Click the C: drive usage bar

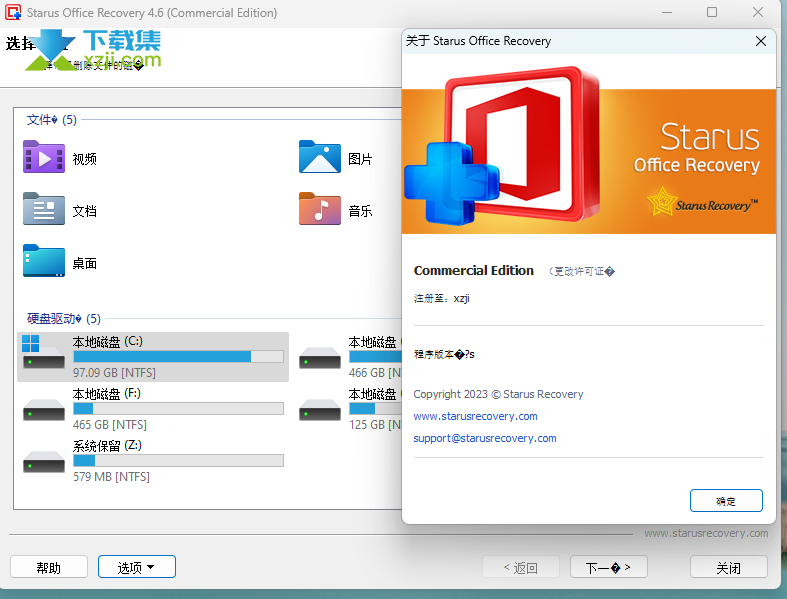tap(178, 356)
